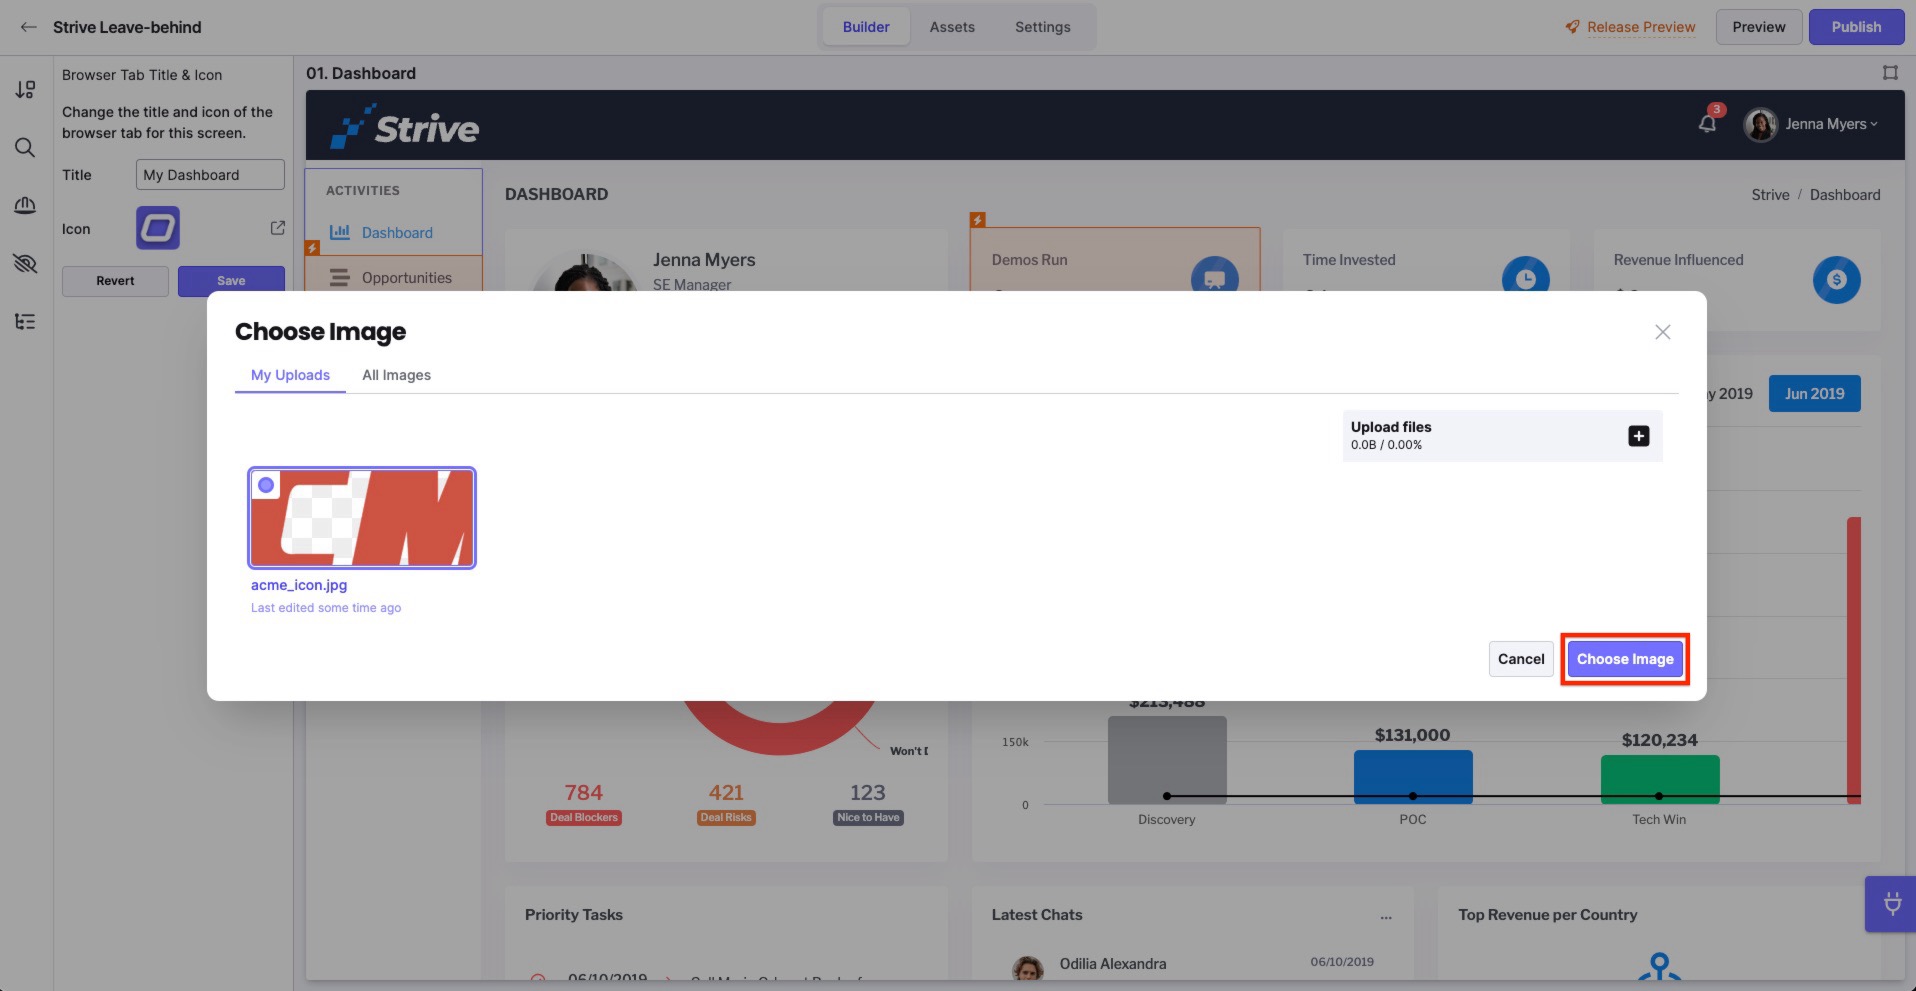Switch to the Settings tab
Image resolution: width=1916 pixels, height=991 pixels.
click(1043, 27)
